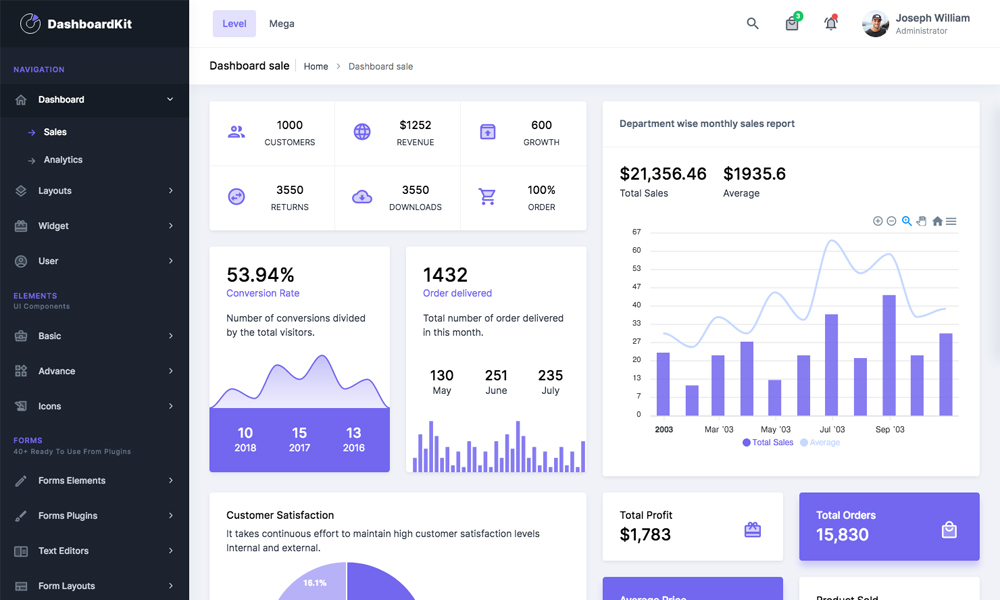Open the clipboard tasks icon with badge

coord(792,24)
